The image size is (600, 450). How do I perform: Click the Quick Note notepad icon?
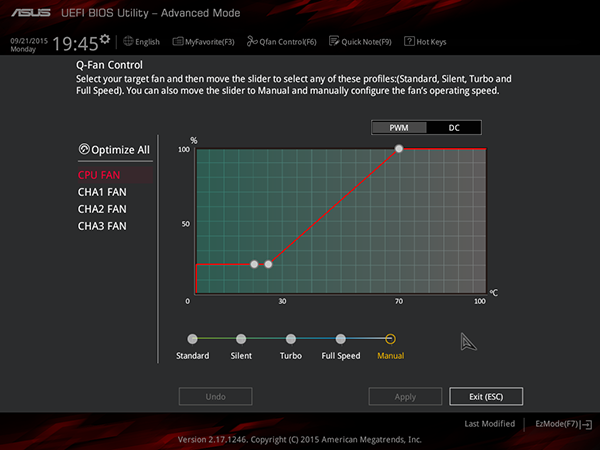pos(334,41)
